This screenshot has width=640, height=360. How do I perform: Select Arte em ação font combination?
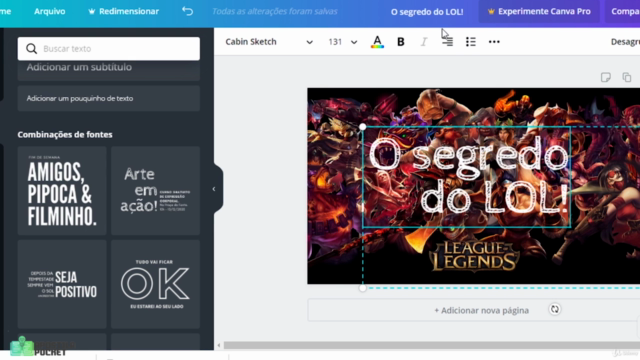(156, 191)
